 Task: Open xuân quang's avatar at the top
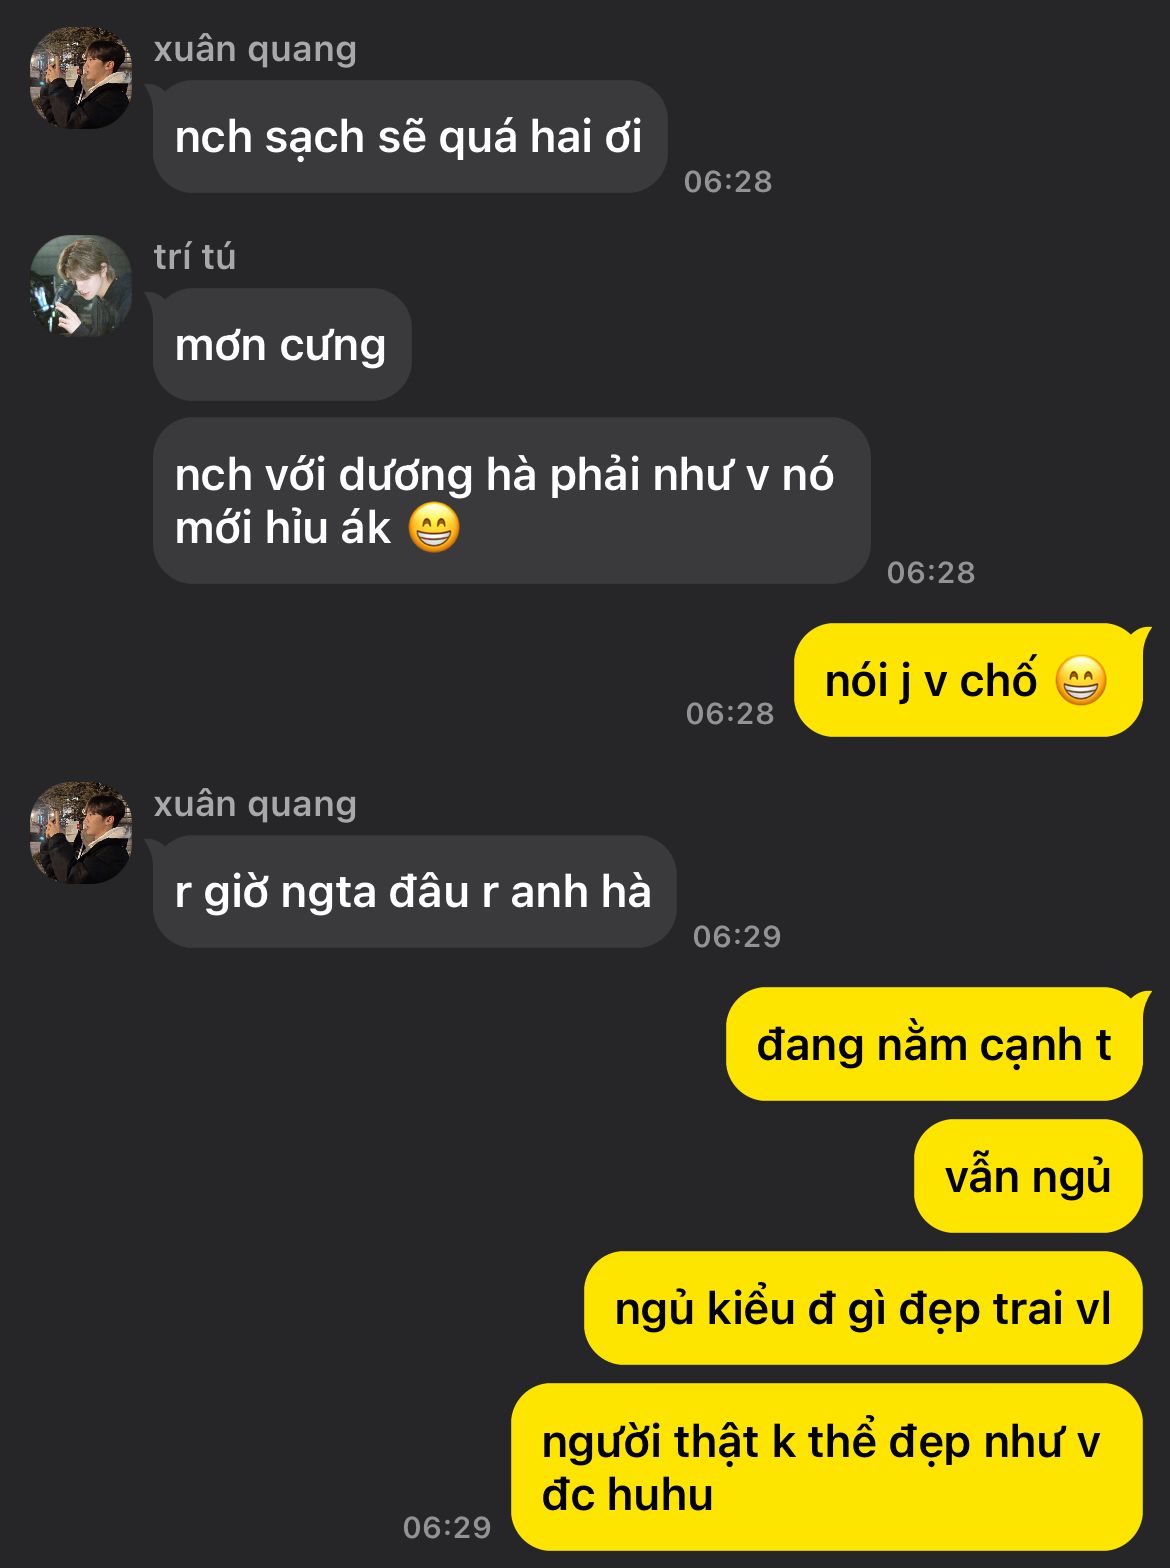pos(81,78)
